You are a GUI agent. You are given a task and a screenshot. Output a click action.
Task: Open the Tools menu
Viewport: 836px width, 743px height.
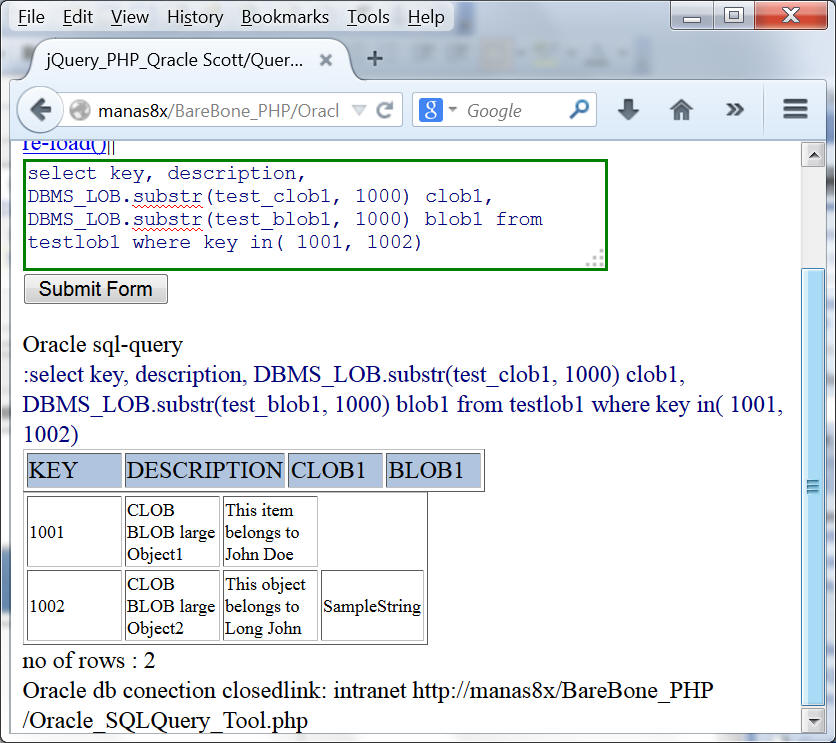tap(368, 17)
